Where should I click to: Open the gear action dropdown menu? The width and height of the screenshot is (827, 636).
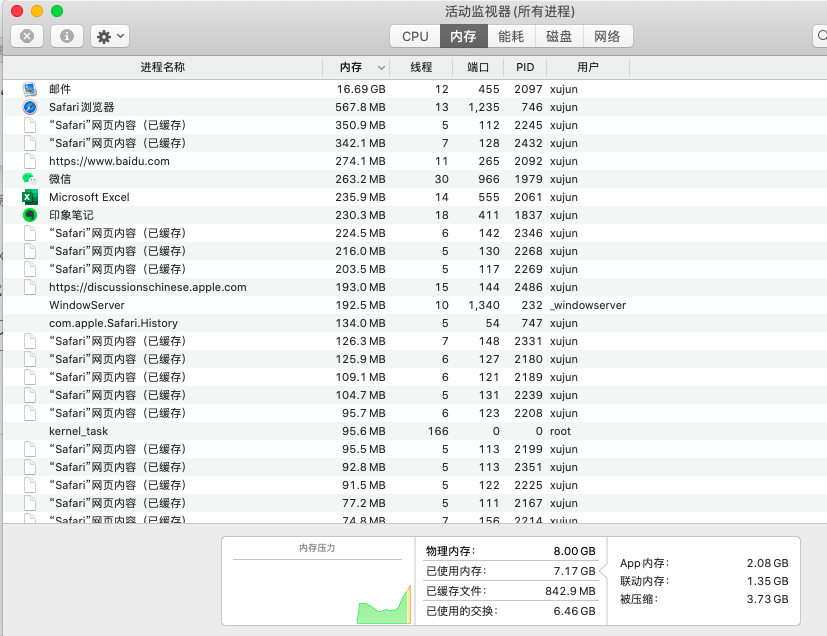(x=109, y=36)
